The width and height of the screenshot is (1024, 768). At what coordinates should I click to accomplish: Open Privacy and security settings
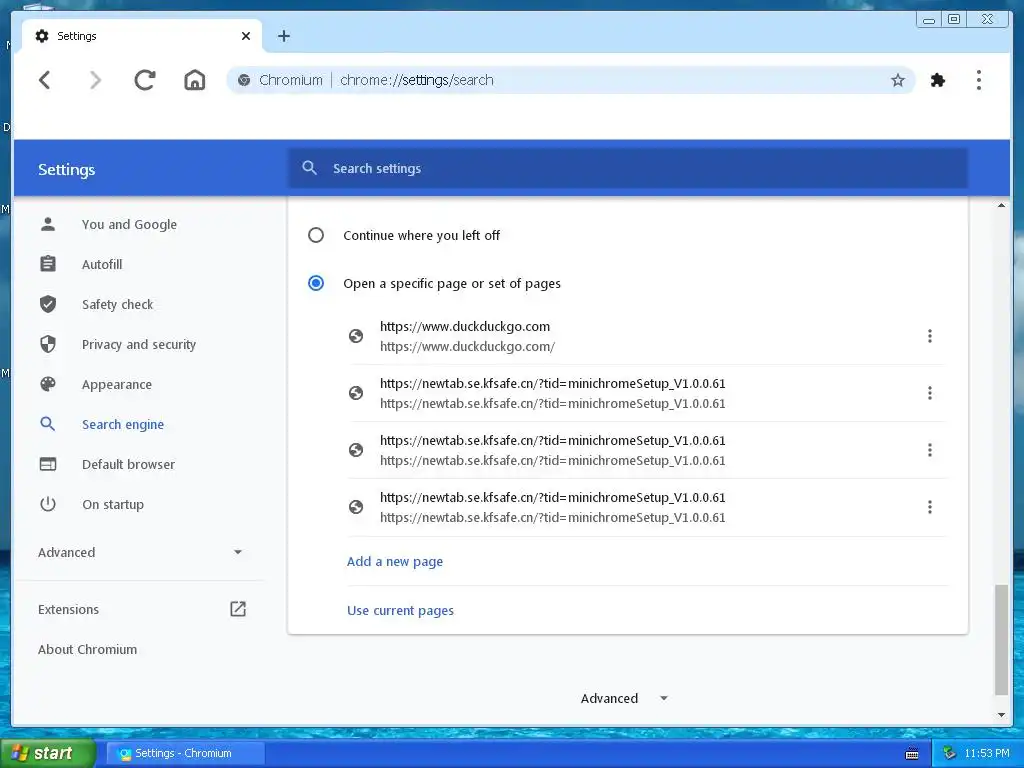[x=138, y=344]
